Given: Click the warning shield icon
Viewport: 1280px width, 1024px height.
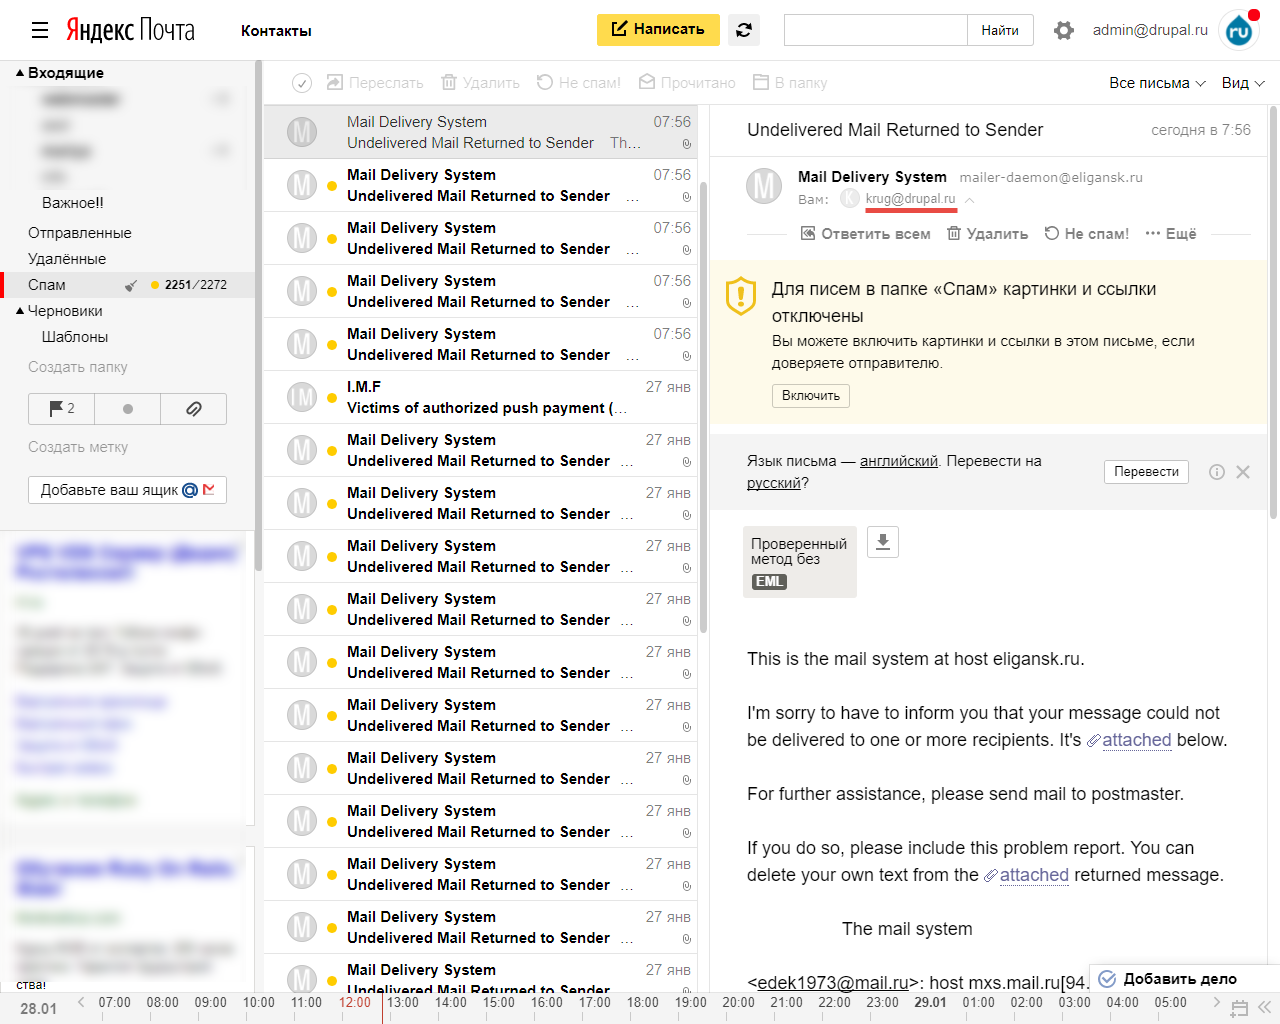Looking at the screenshot, I should point(741,296).
